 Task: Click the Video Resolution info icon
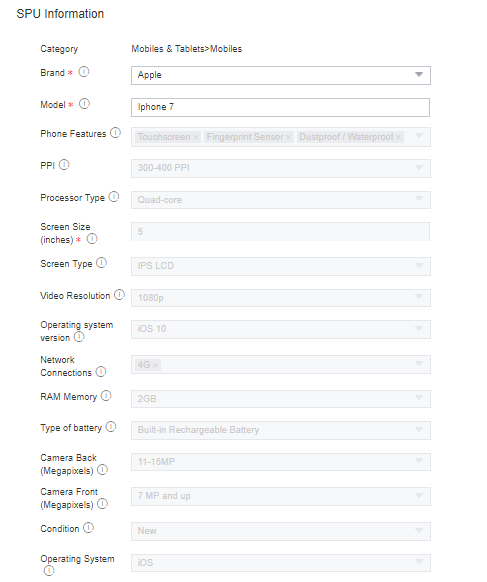click(x=119, y=295)
